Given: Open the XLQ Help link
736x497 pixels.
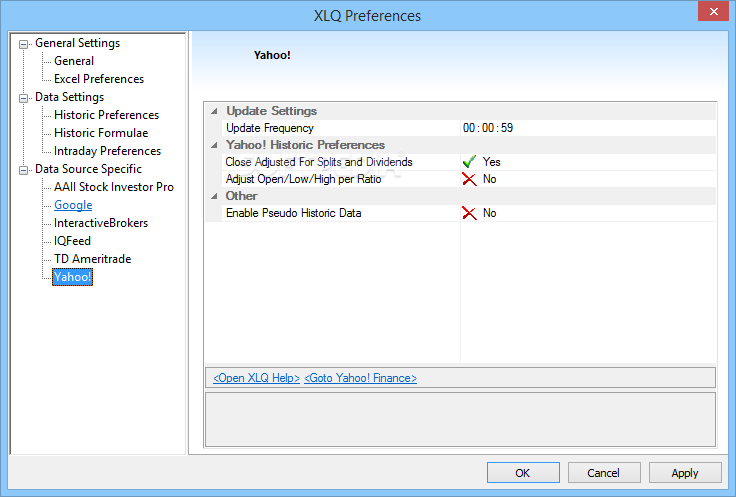Looking at the screenshot, I should click(256, 378).
